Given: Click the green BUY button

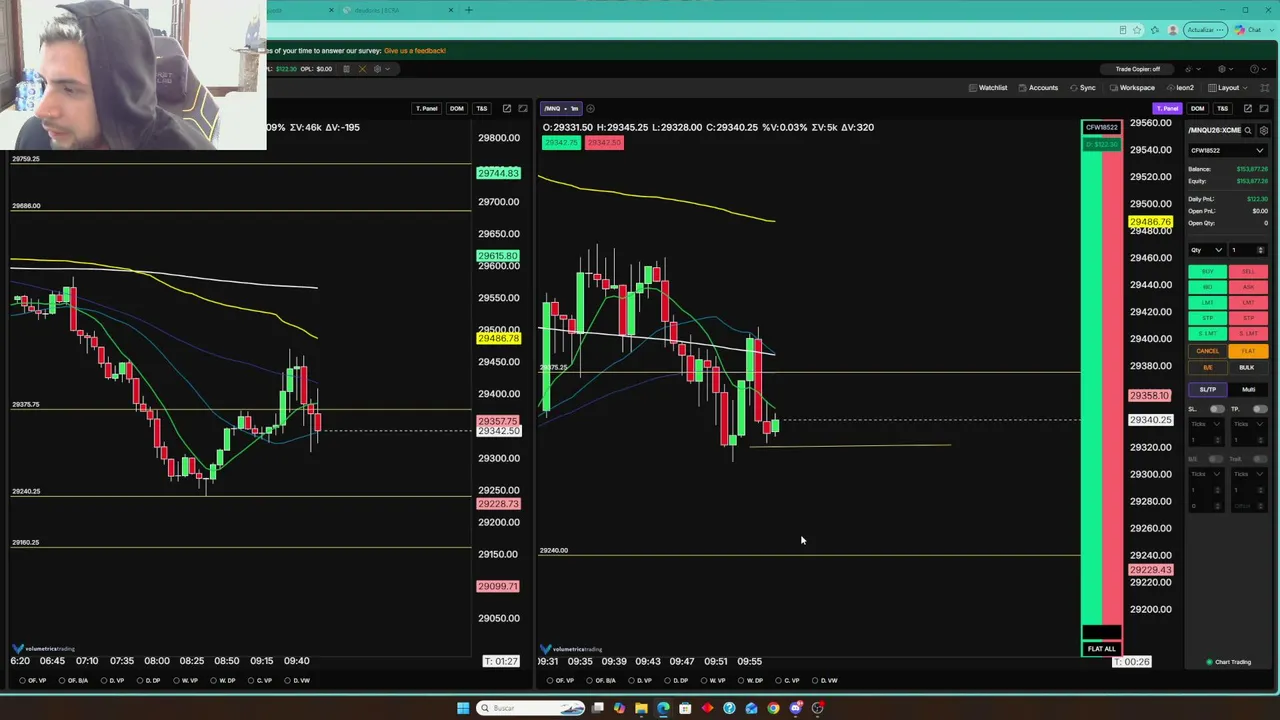Looking at the screenshot, I should pos(1207,272).
